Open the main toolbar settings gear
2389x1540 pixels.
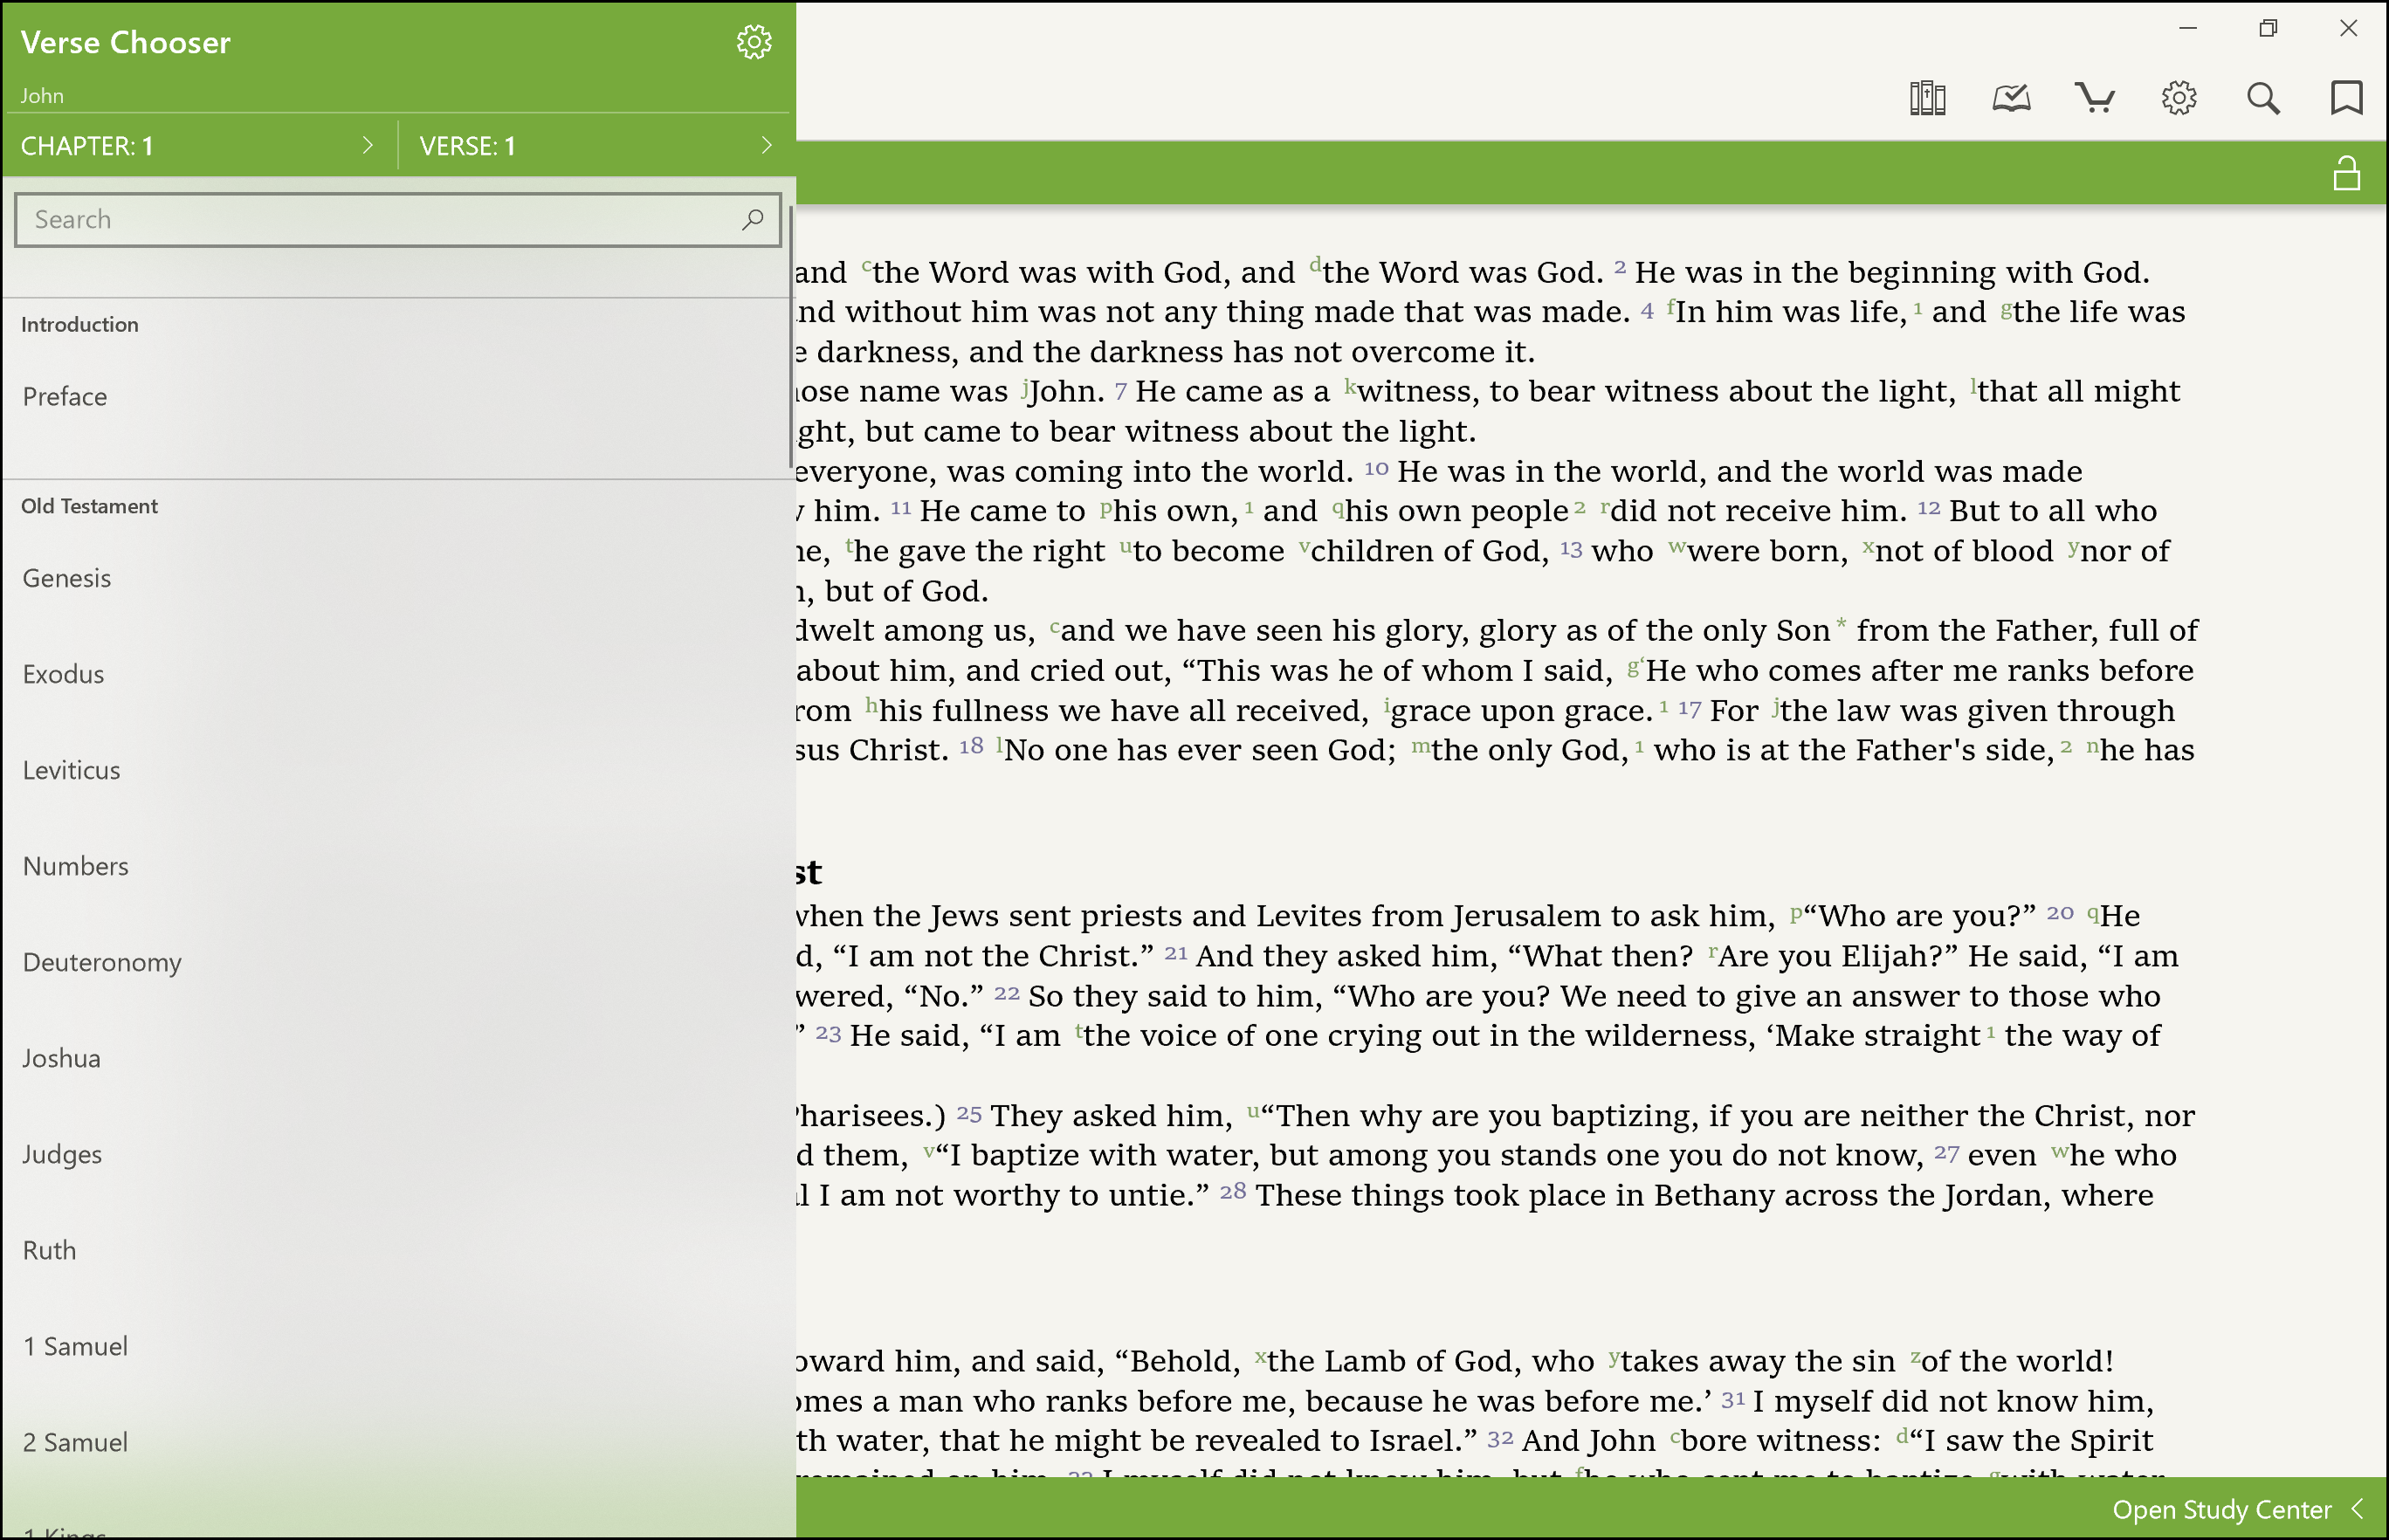pyautogui.click(x=2179, y=98)
